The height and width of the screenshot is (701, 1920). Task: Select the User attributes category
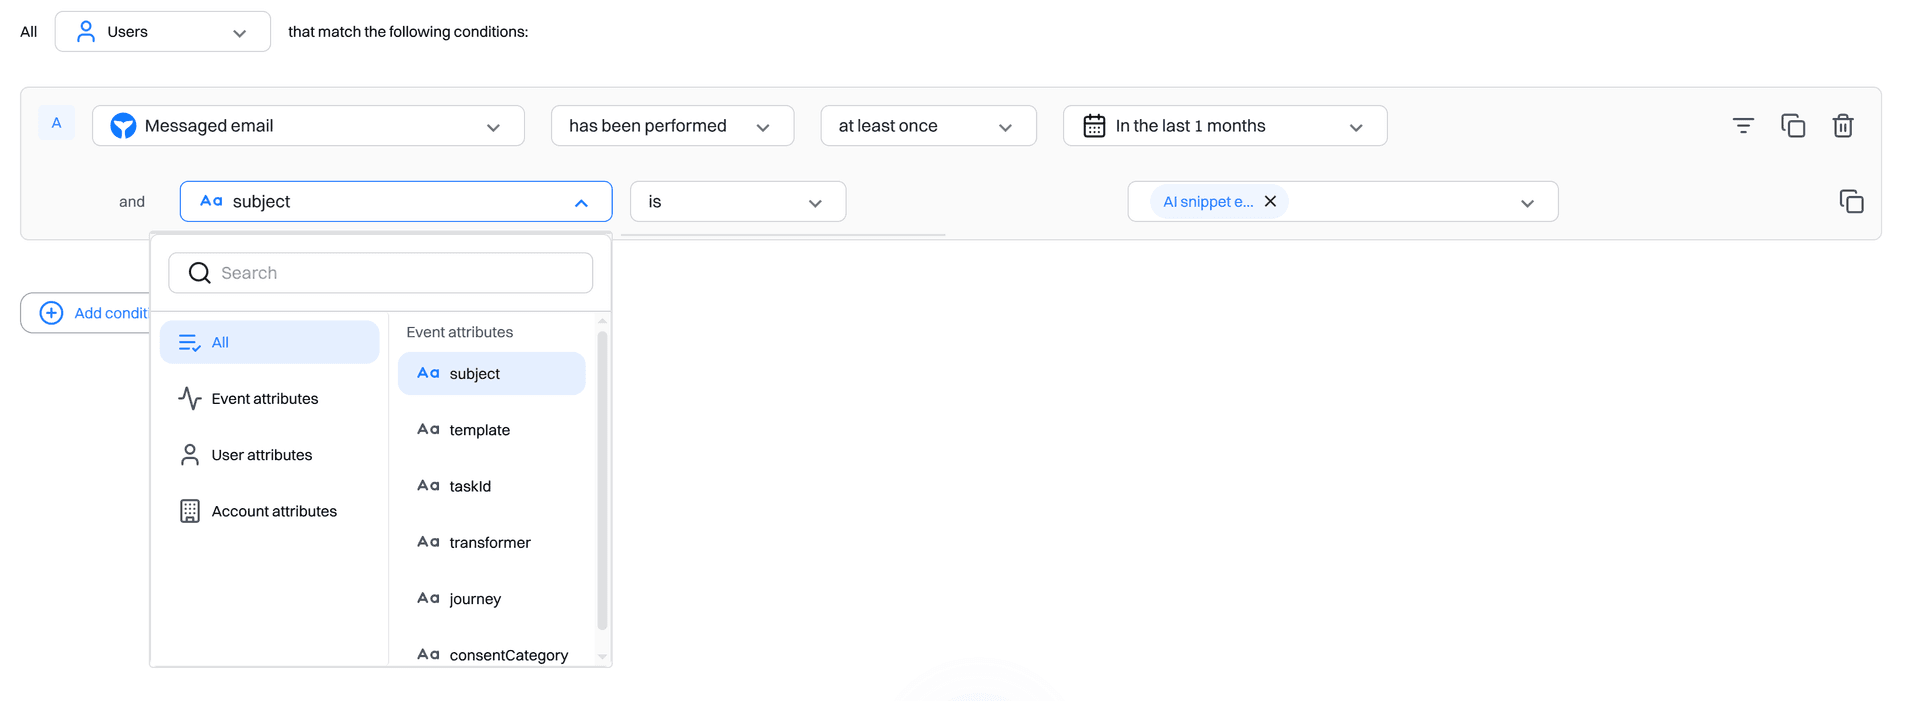point(269,455)
